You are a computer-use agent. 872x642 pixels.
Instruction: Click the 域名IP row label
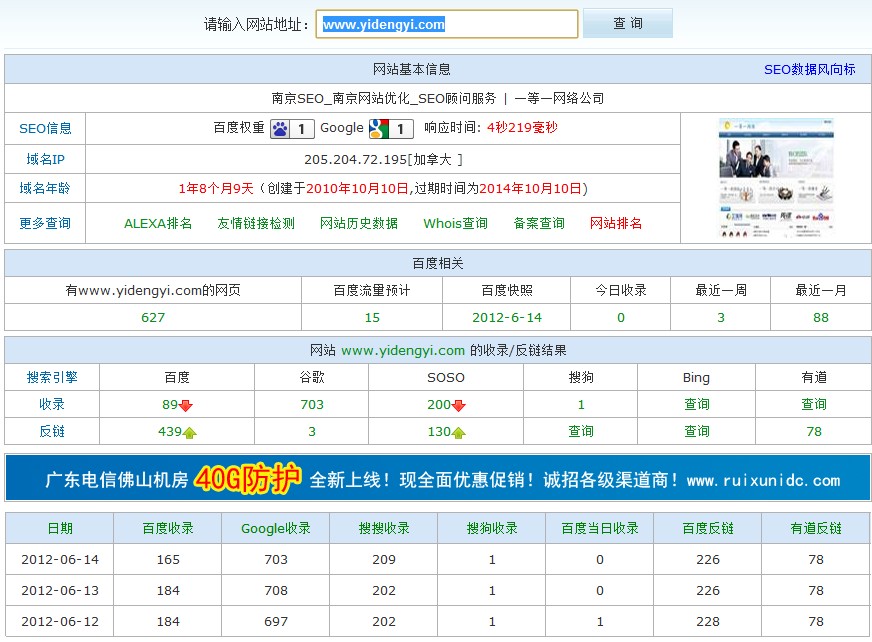pos(45,160)
